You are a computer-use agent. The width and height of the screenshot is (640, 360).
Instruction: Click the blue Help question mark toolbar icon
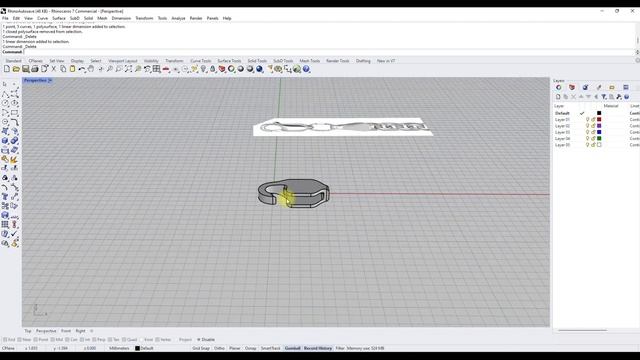pyautogui.click(x=307, y=69)
